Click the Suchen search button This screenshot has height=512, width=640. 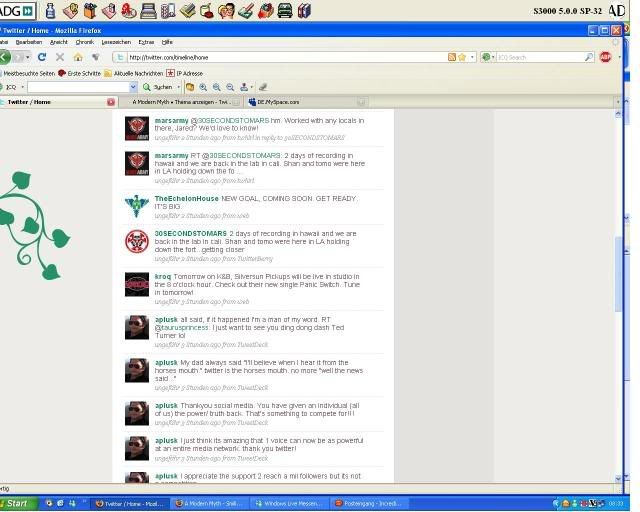158,87
